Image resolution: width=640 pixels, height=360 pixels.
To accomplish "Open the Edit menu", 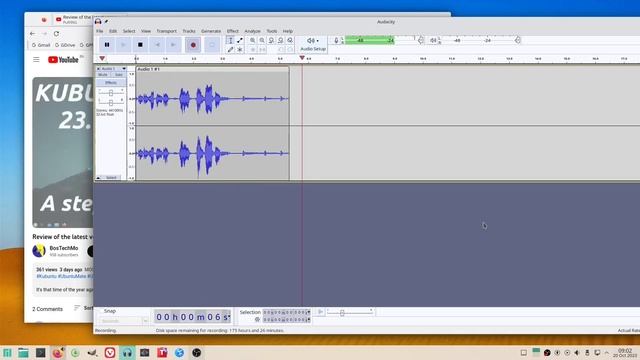I will coord(113,31).
